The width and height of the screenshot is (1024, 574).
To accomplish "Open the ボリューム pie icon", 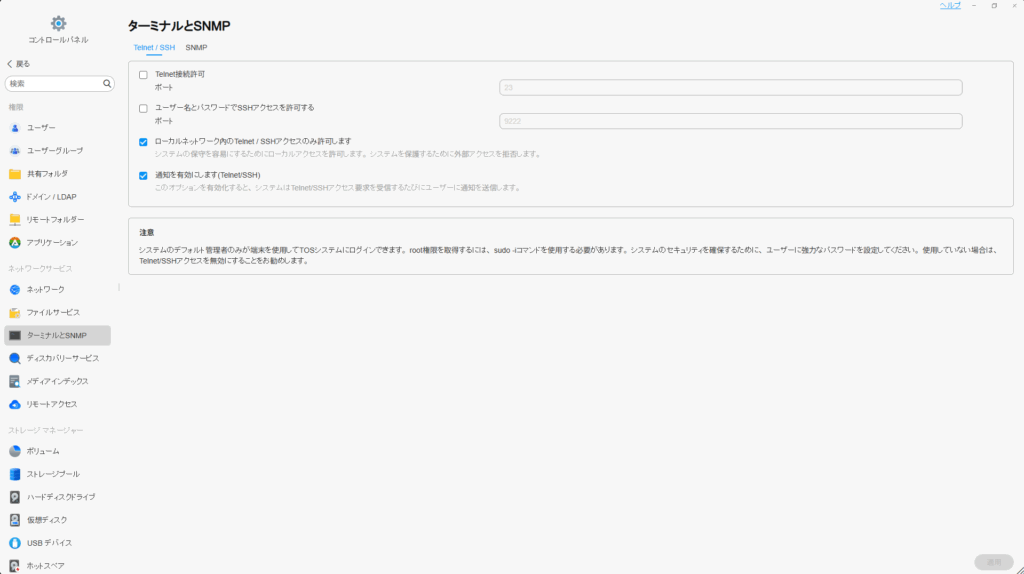I will tap(15, 451).
